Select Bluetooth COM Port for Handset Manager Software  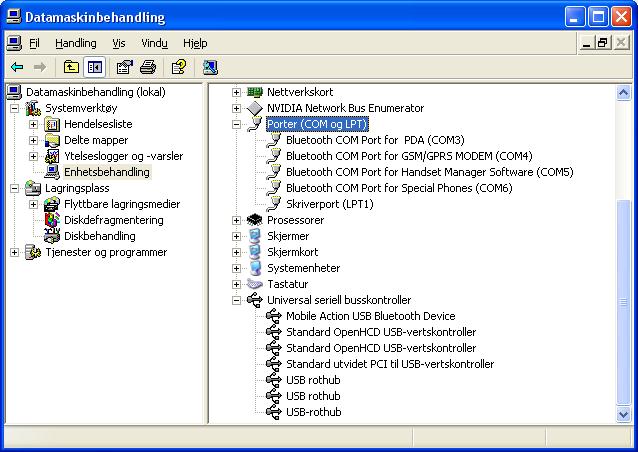430,172
